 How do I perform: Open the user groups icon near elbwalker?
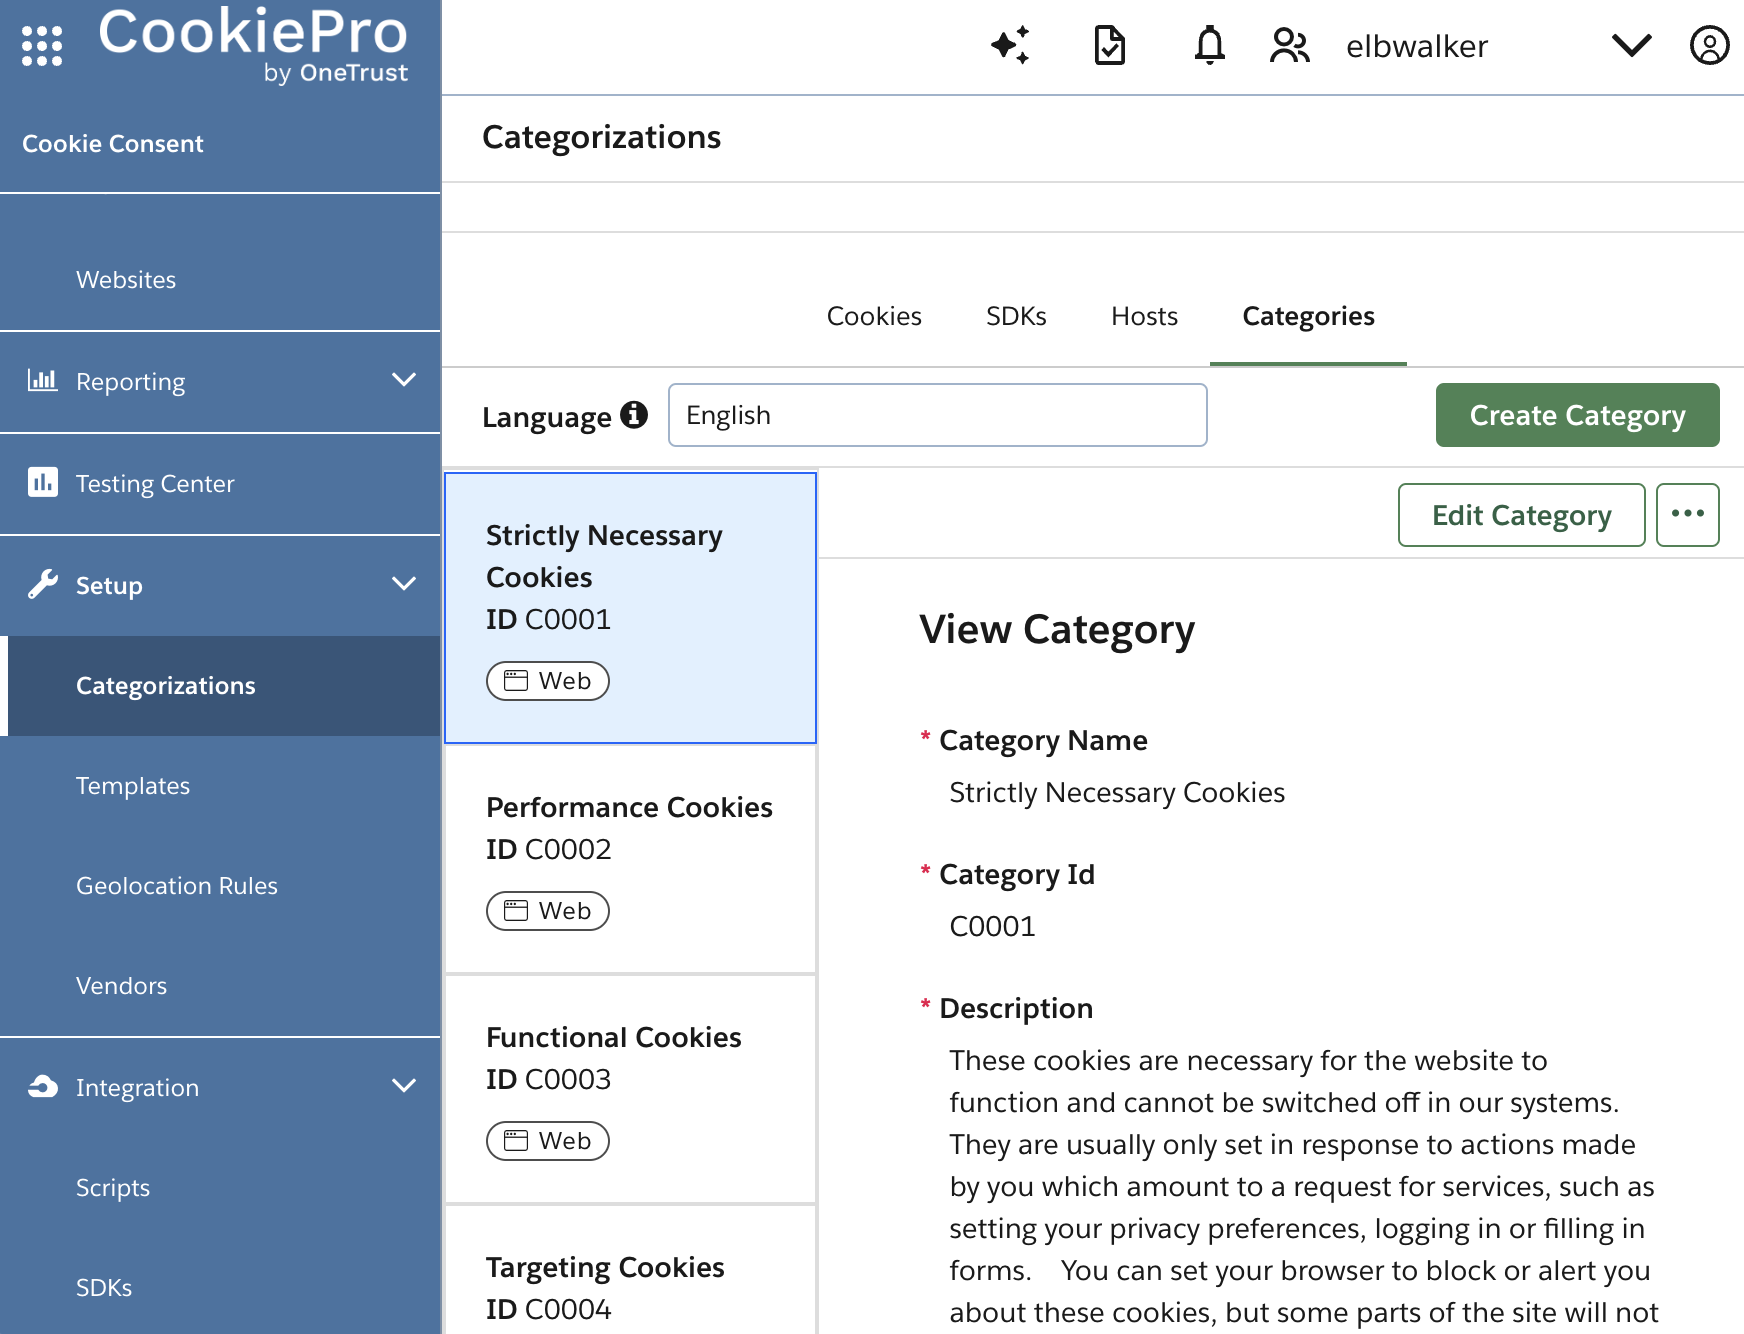(1290, 45)
